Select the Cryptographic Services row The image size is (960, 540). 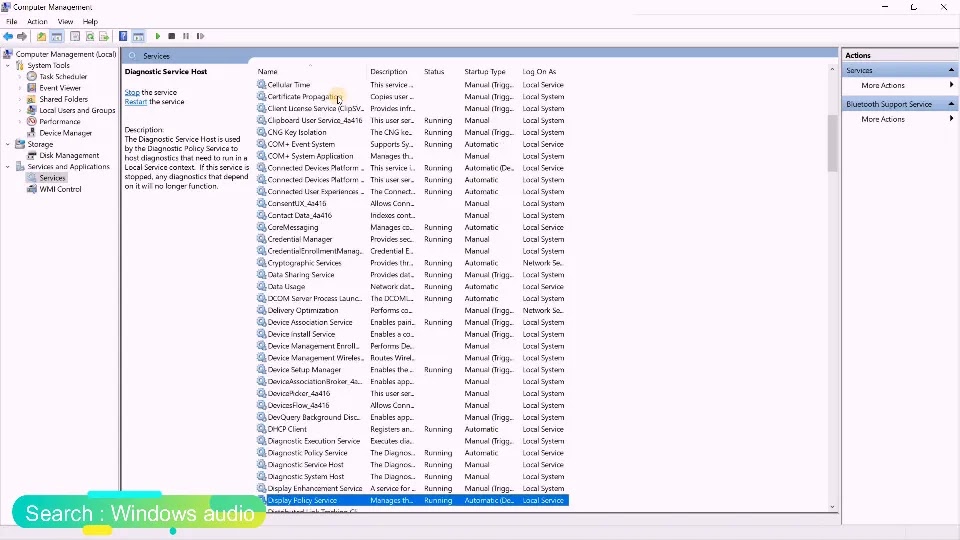click(x=413, y=263)
